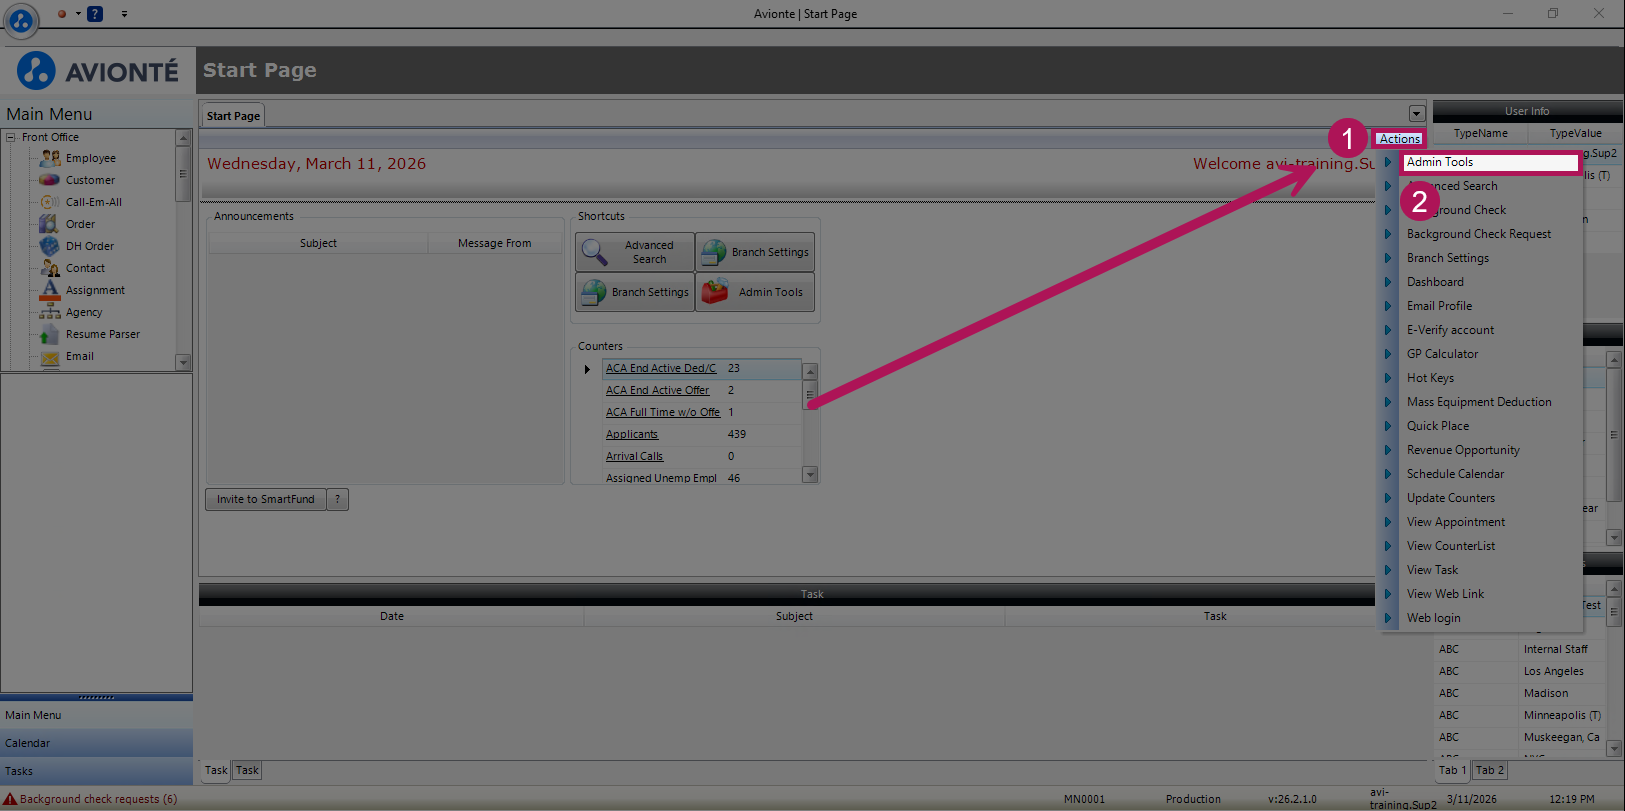Image resolution: width=1625 pixels, height=811 pixels.
Task: Click the Invite to SmartFund button
Action: click(266, 499)
